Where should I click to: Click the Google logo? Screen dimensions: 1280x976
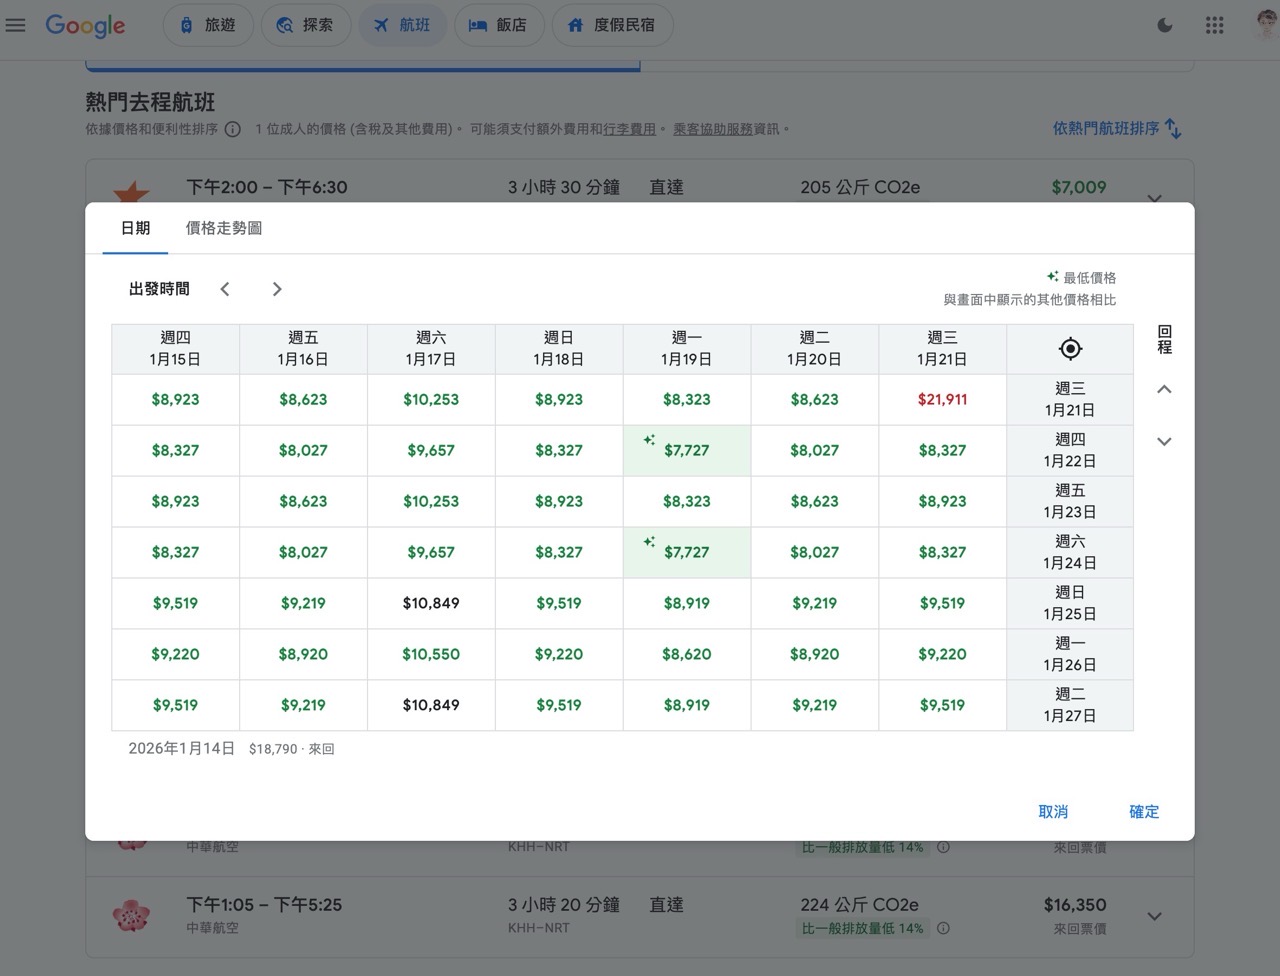(85, 26)
